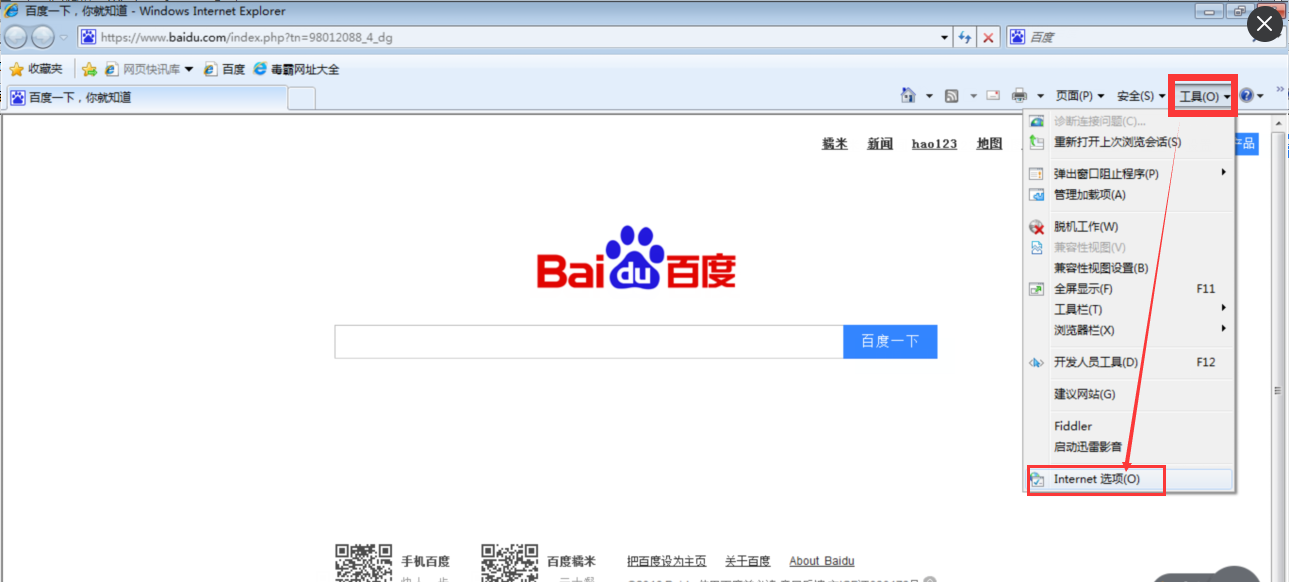This screenshot has width=1289, height=582.
Task: Open the 毒霸网址大全 favorites bar shortcut
Action: pyautogui.click(x=297, y=69)
